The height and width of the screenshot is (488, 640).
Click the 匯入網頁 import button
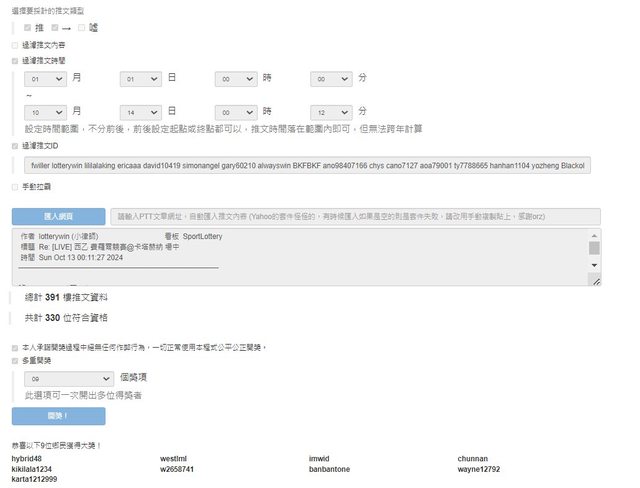point(58,216)
